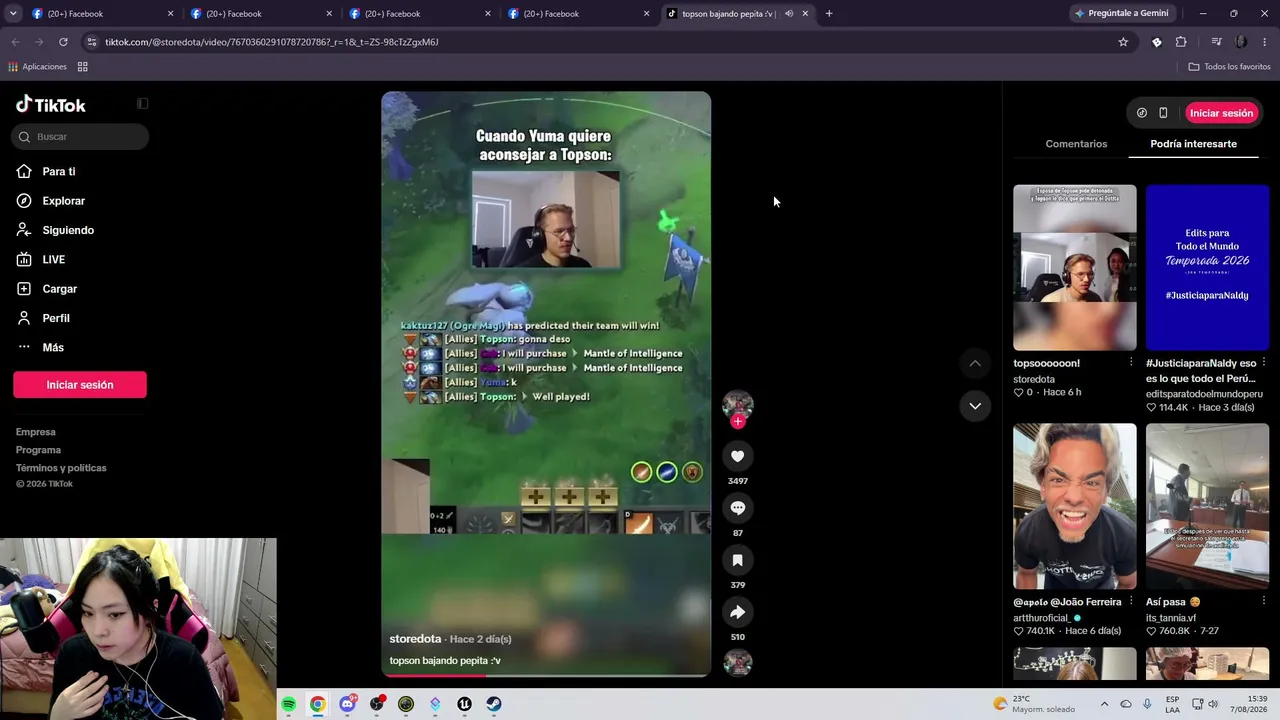Open Steam from the taskbar
This screenshot has height=720, width=1280.
click(x=494, y=704)
